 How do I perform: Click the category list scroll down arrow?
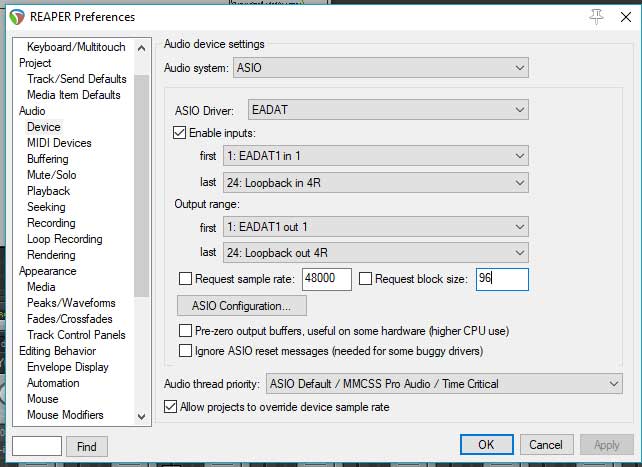tap(141, 417)
